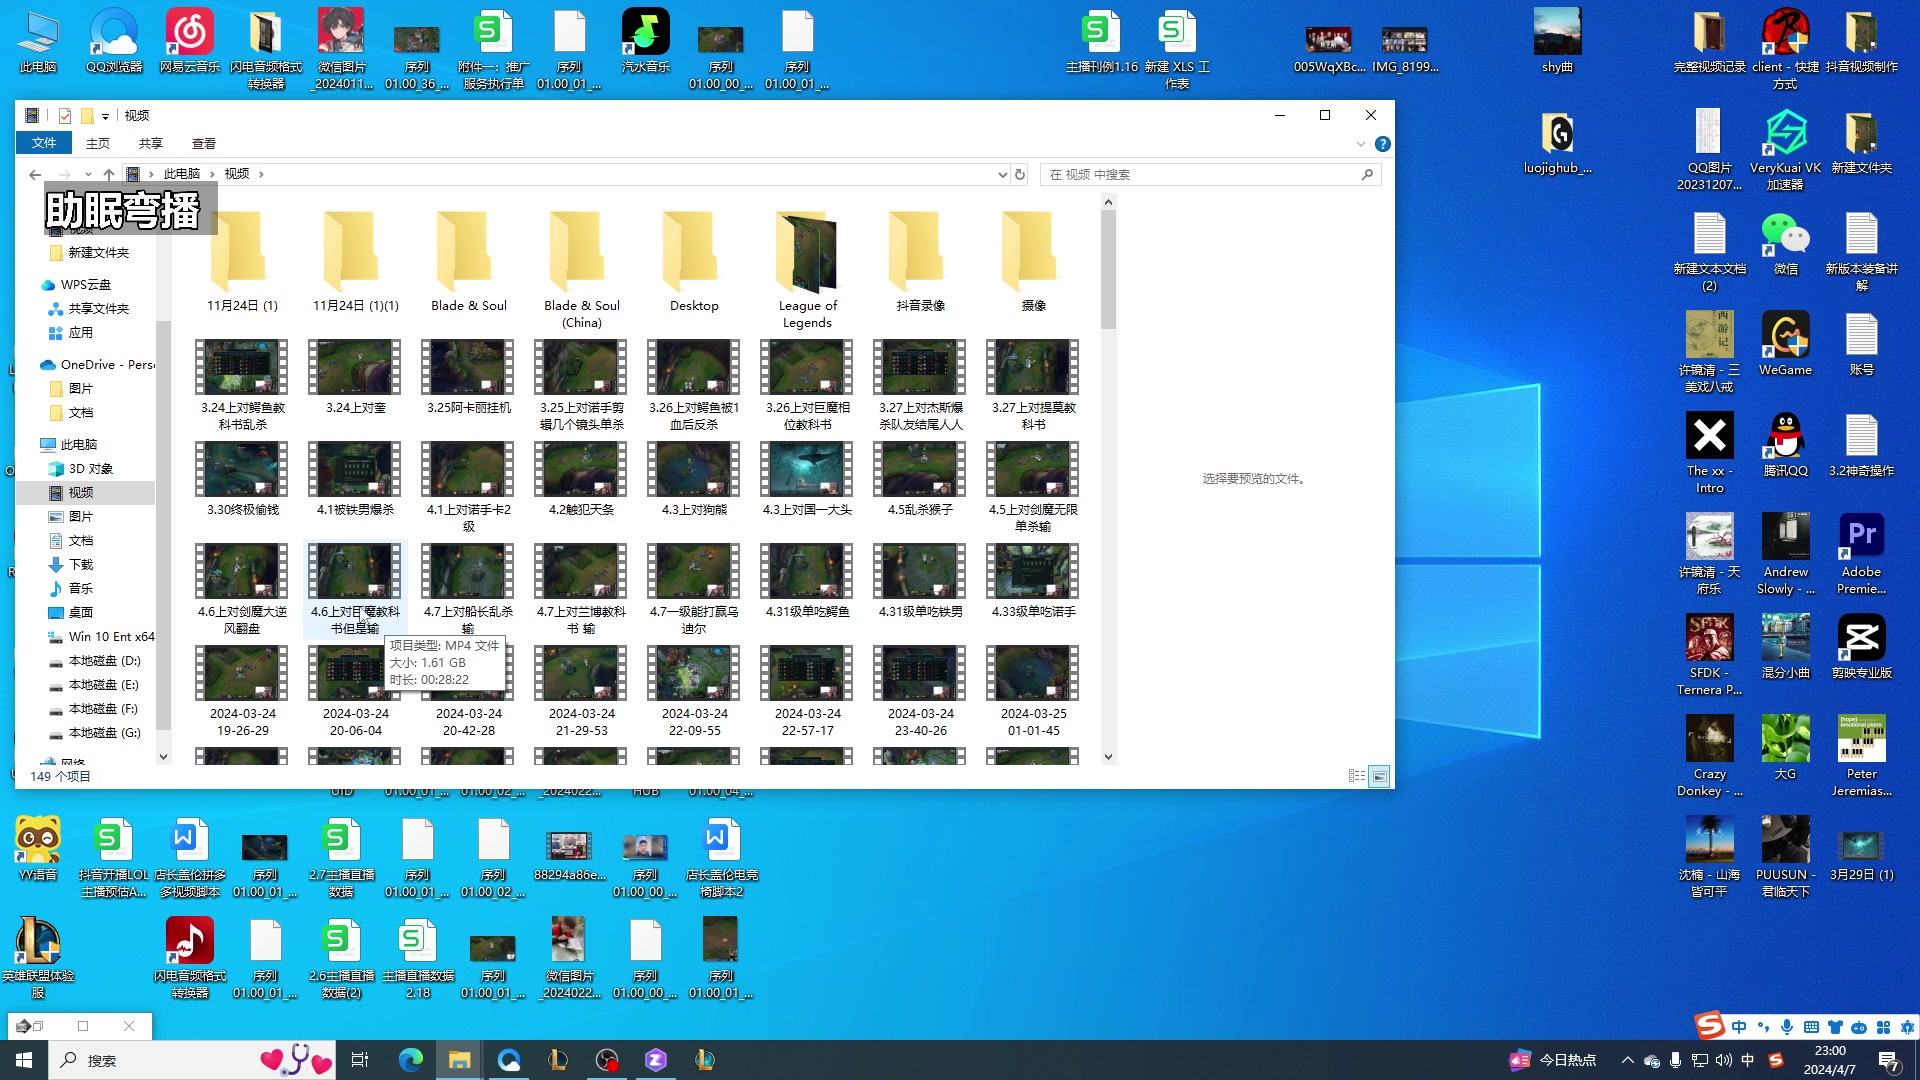Open 网易云音乐 desktop shortcut
The width and height of the screenshot is (1920, 1080).
point(190,42)
